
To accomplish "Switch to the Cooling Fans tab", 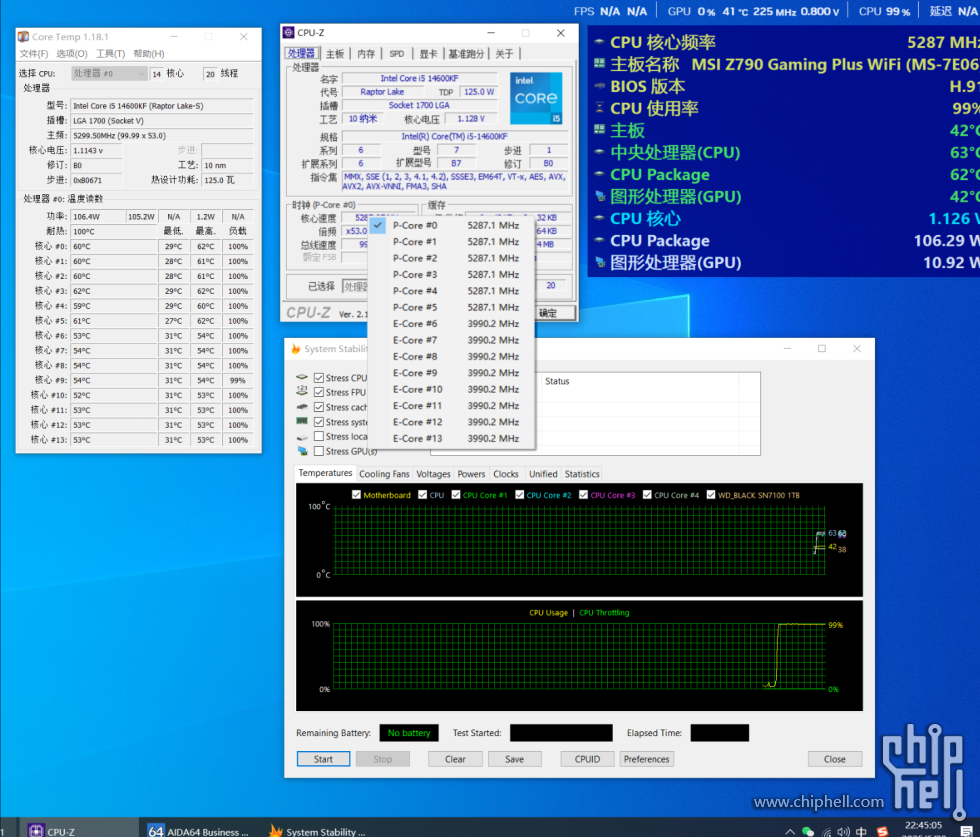I will click(x=384, y=474).
